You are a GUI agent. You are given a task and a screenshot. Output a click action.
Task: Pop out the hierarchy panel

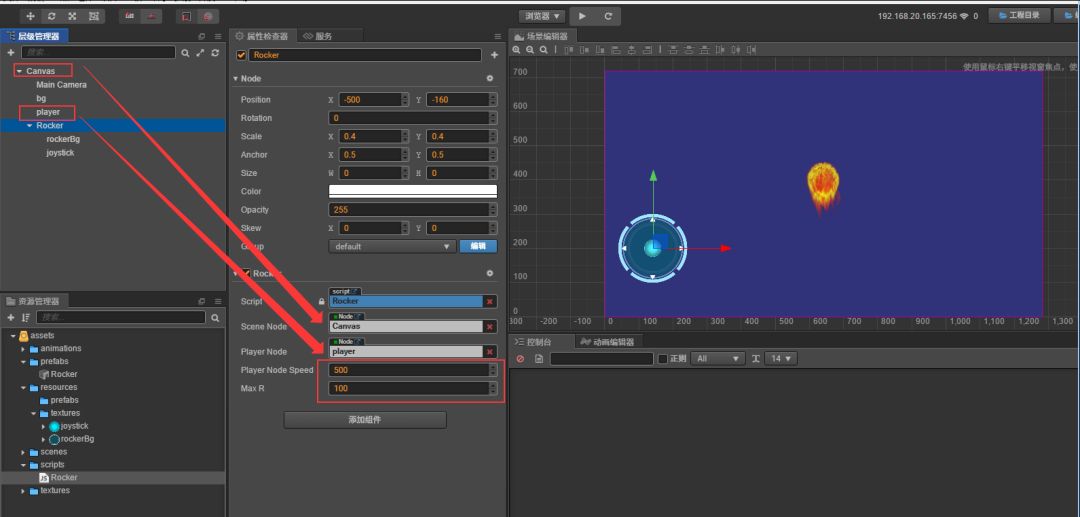pos(202,36)
